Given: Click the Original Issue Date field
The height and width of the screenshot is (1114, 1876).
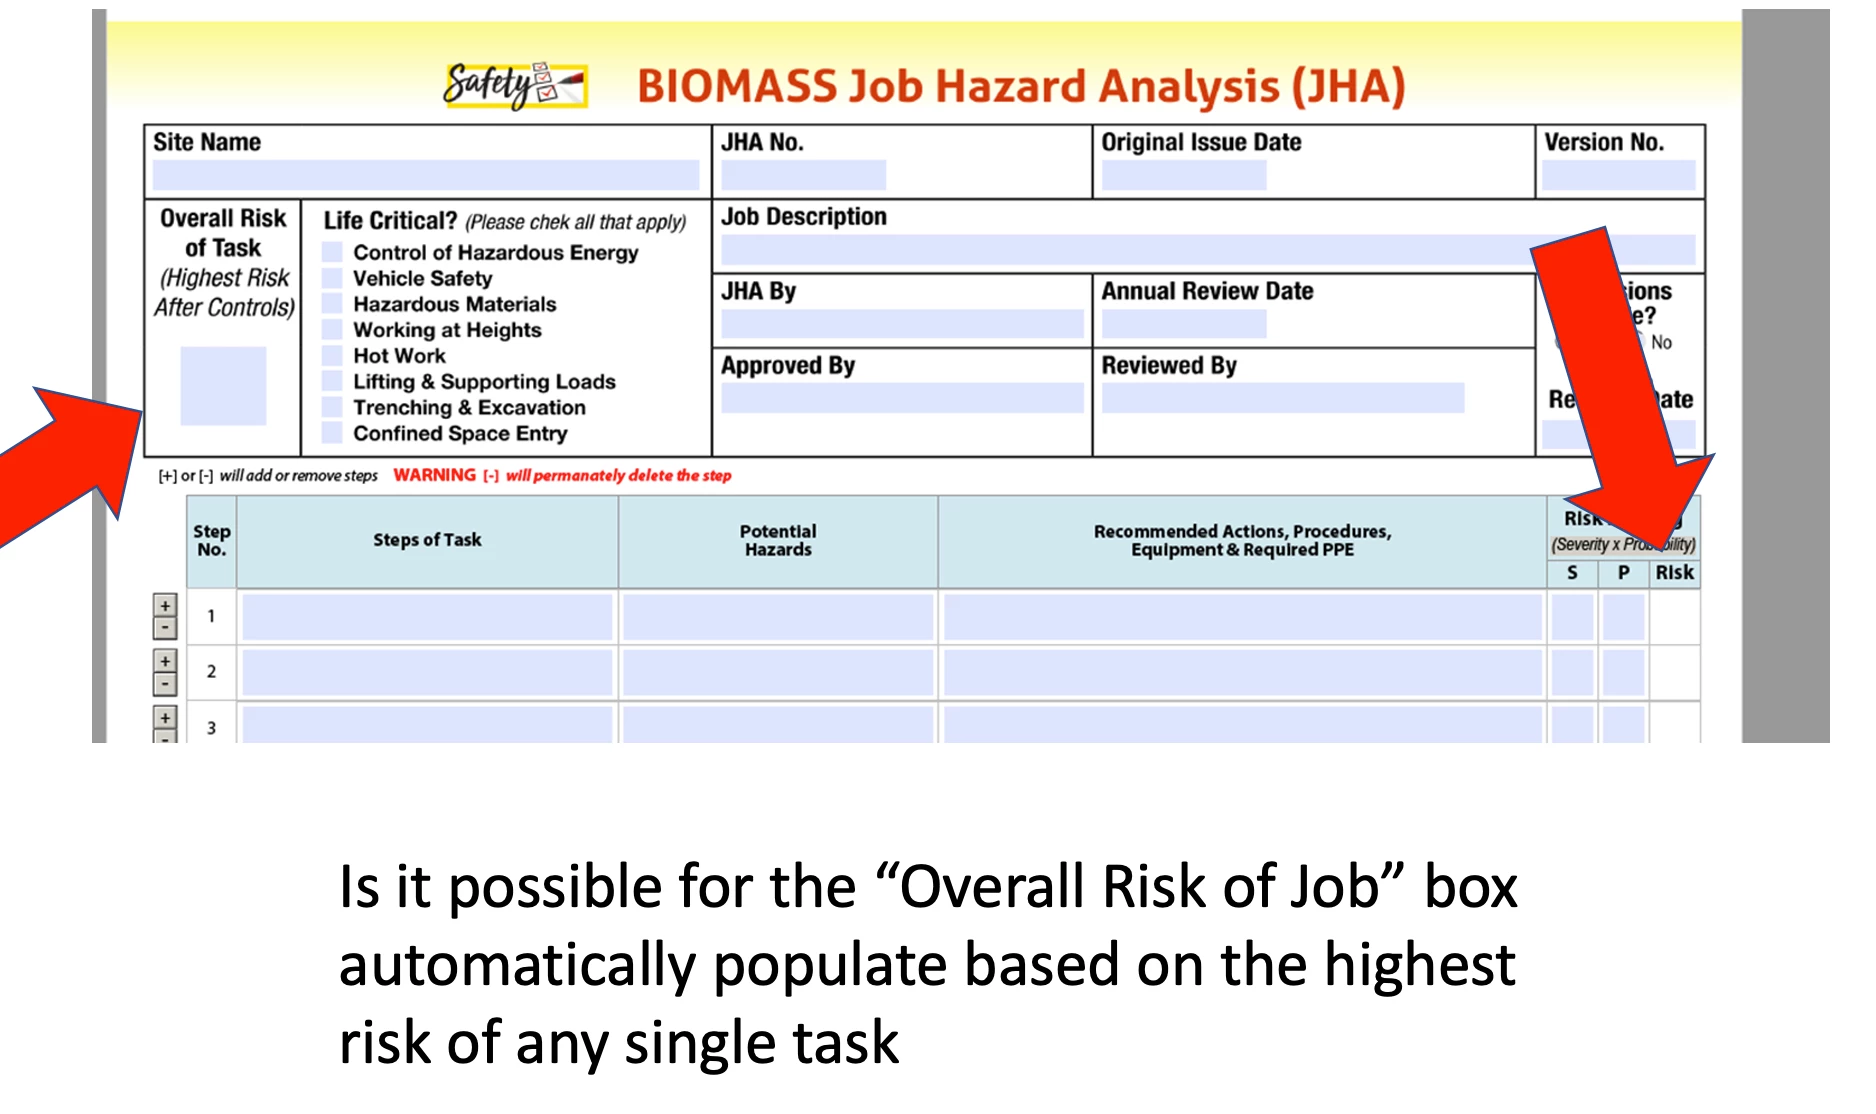Looking at the screenshot, I should pos(1183,175).
